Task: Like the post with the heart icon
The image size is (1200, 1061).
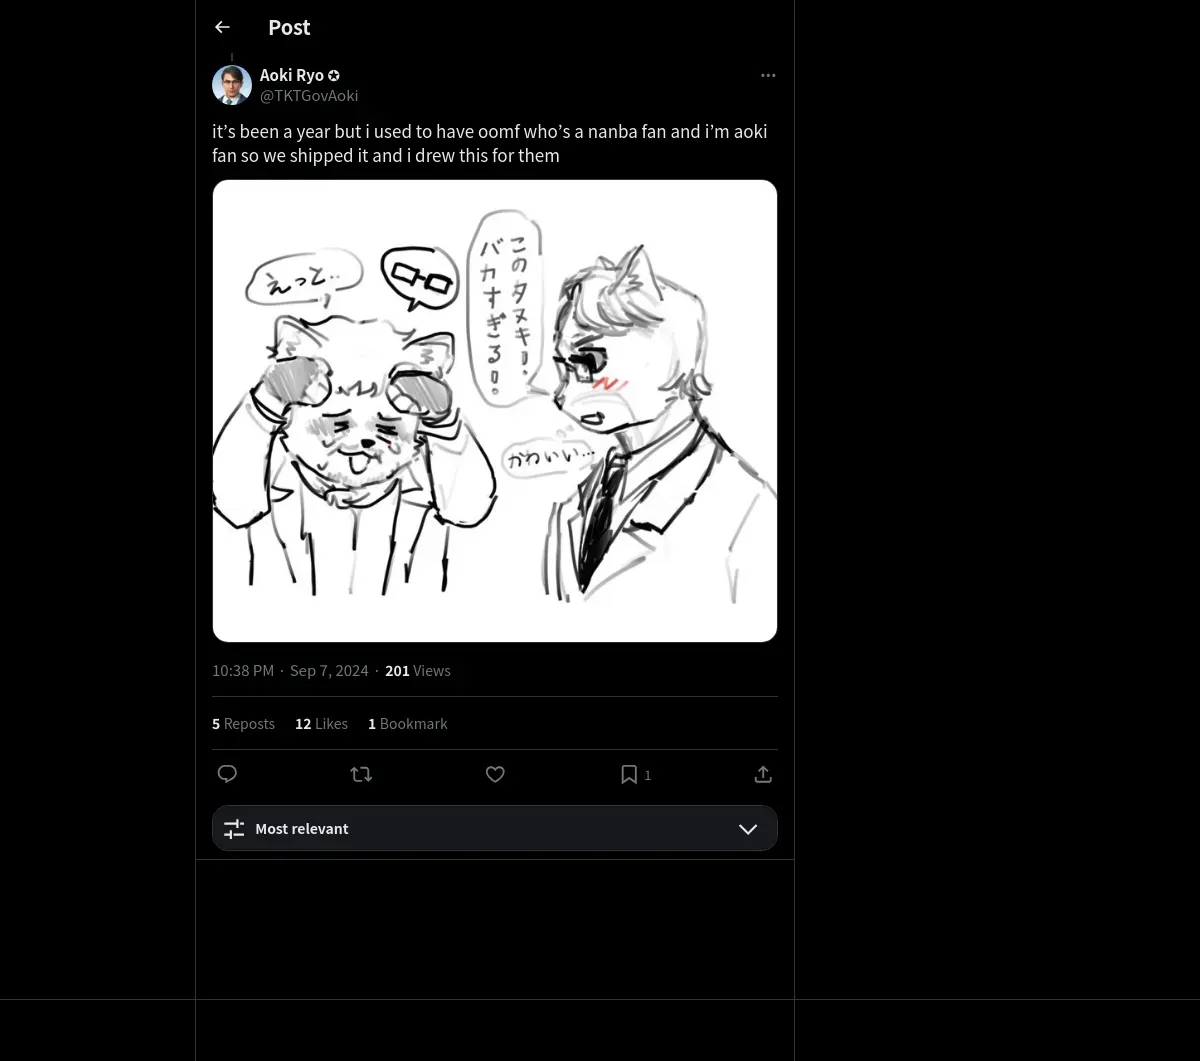Action: tap(495, 774)
